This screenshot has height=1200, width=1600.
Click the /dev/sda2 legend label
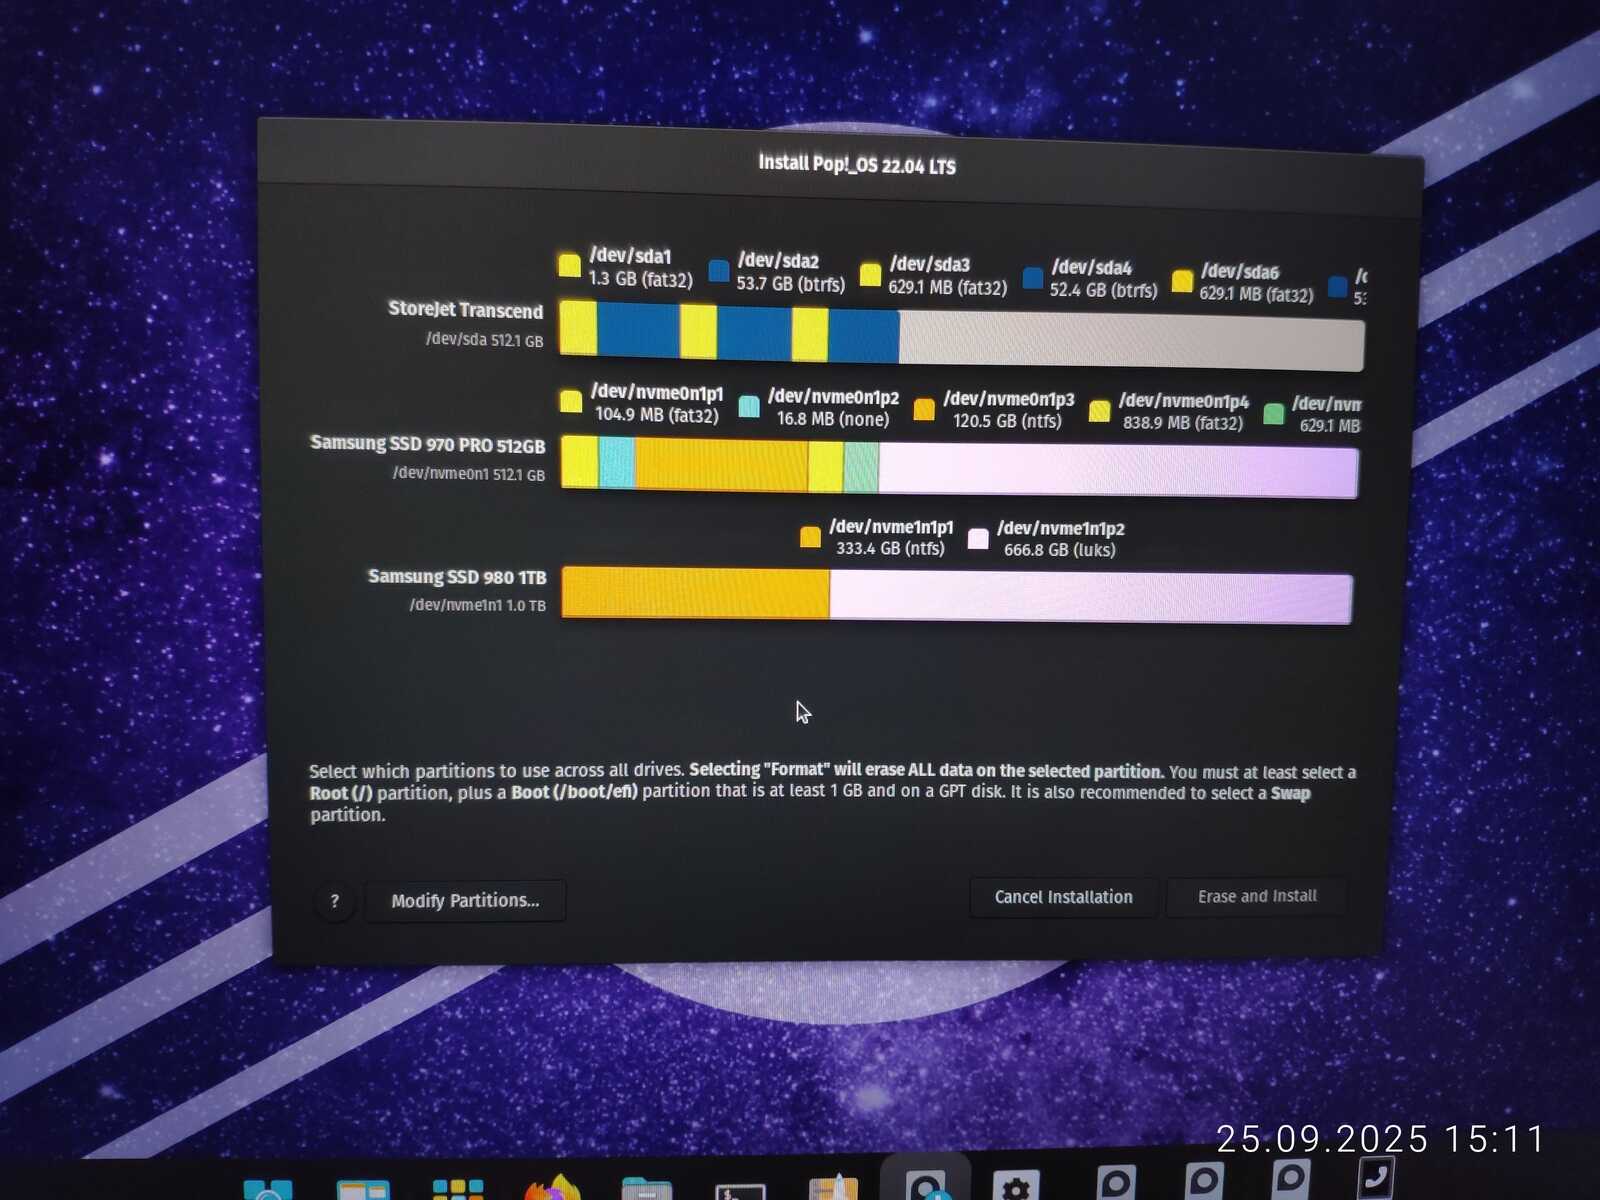(778, 261)
